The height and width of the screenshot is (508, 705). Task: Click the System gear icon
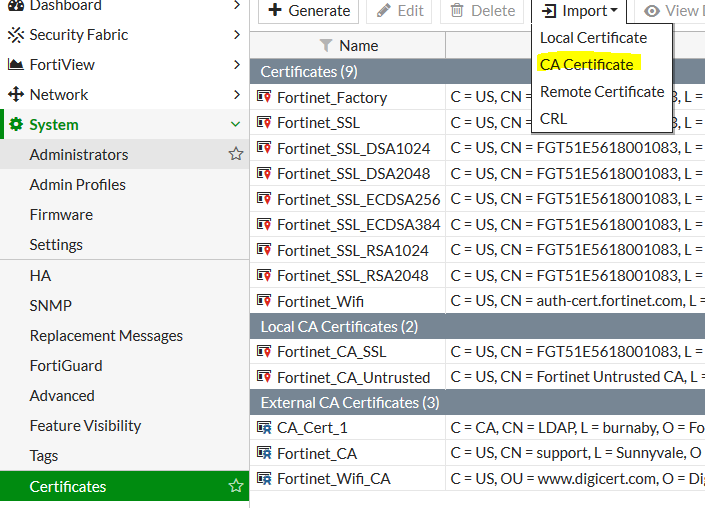click(x=15, y=125)
